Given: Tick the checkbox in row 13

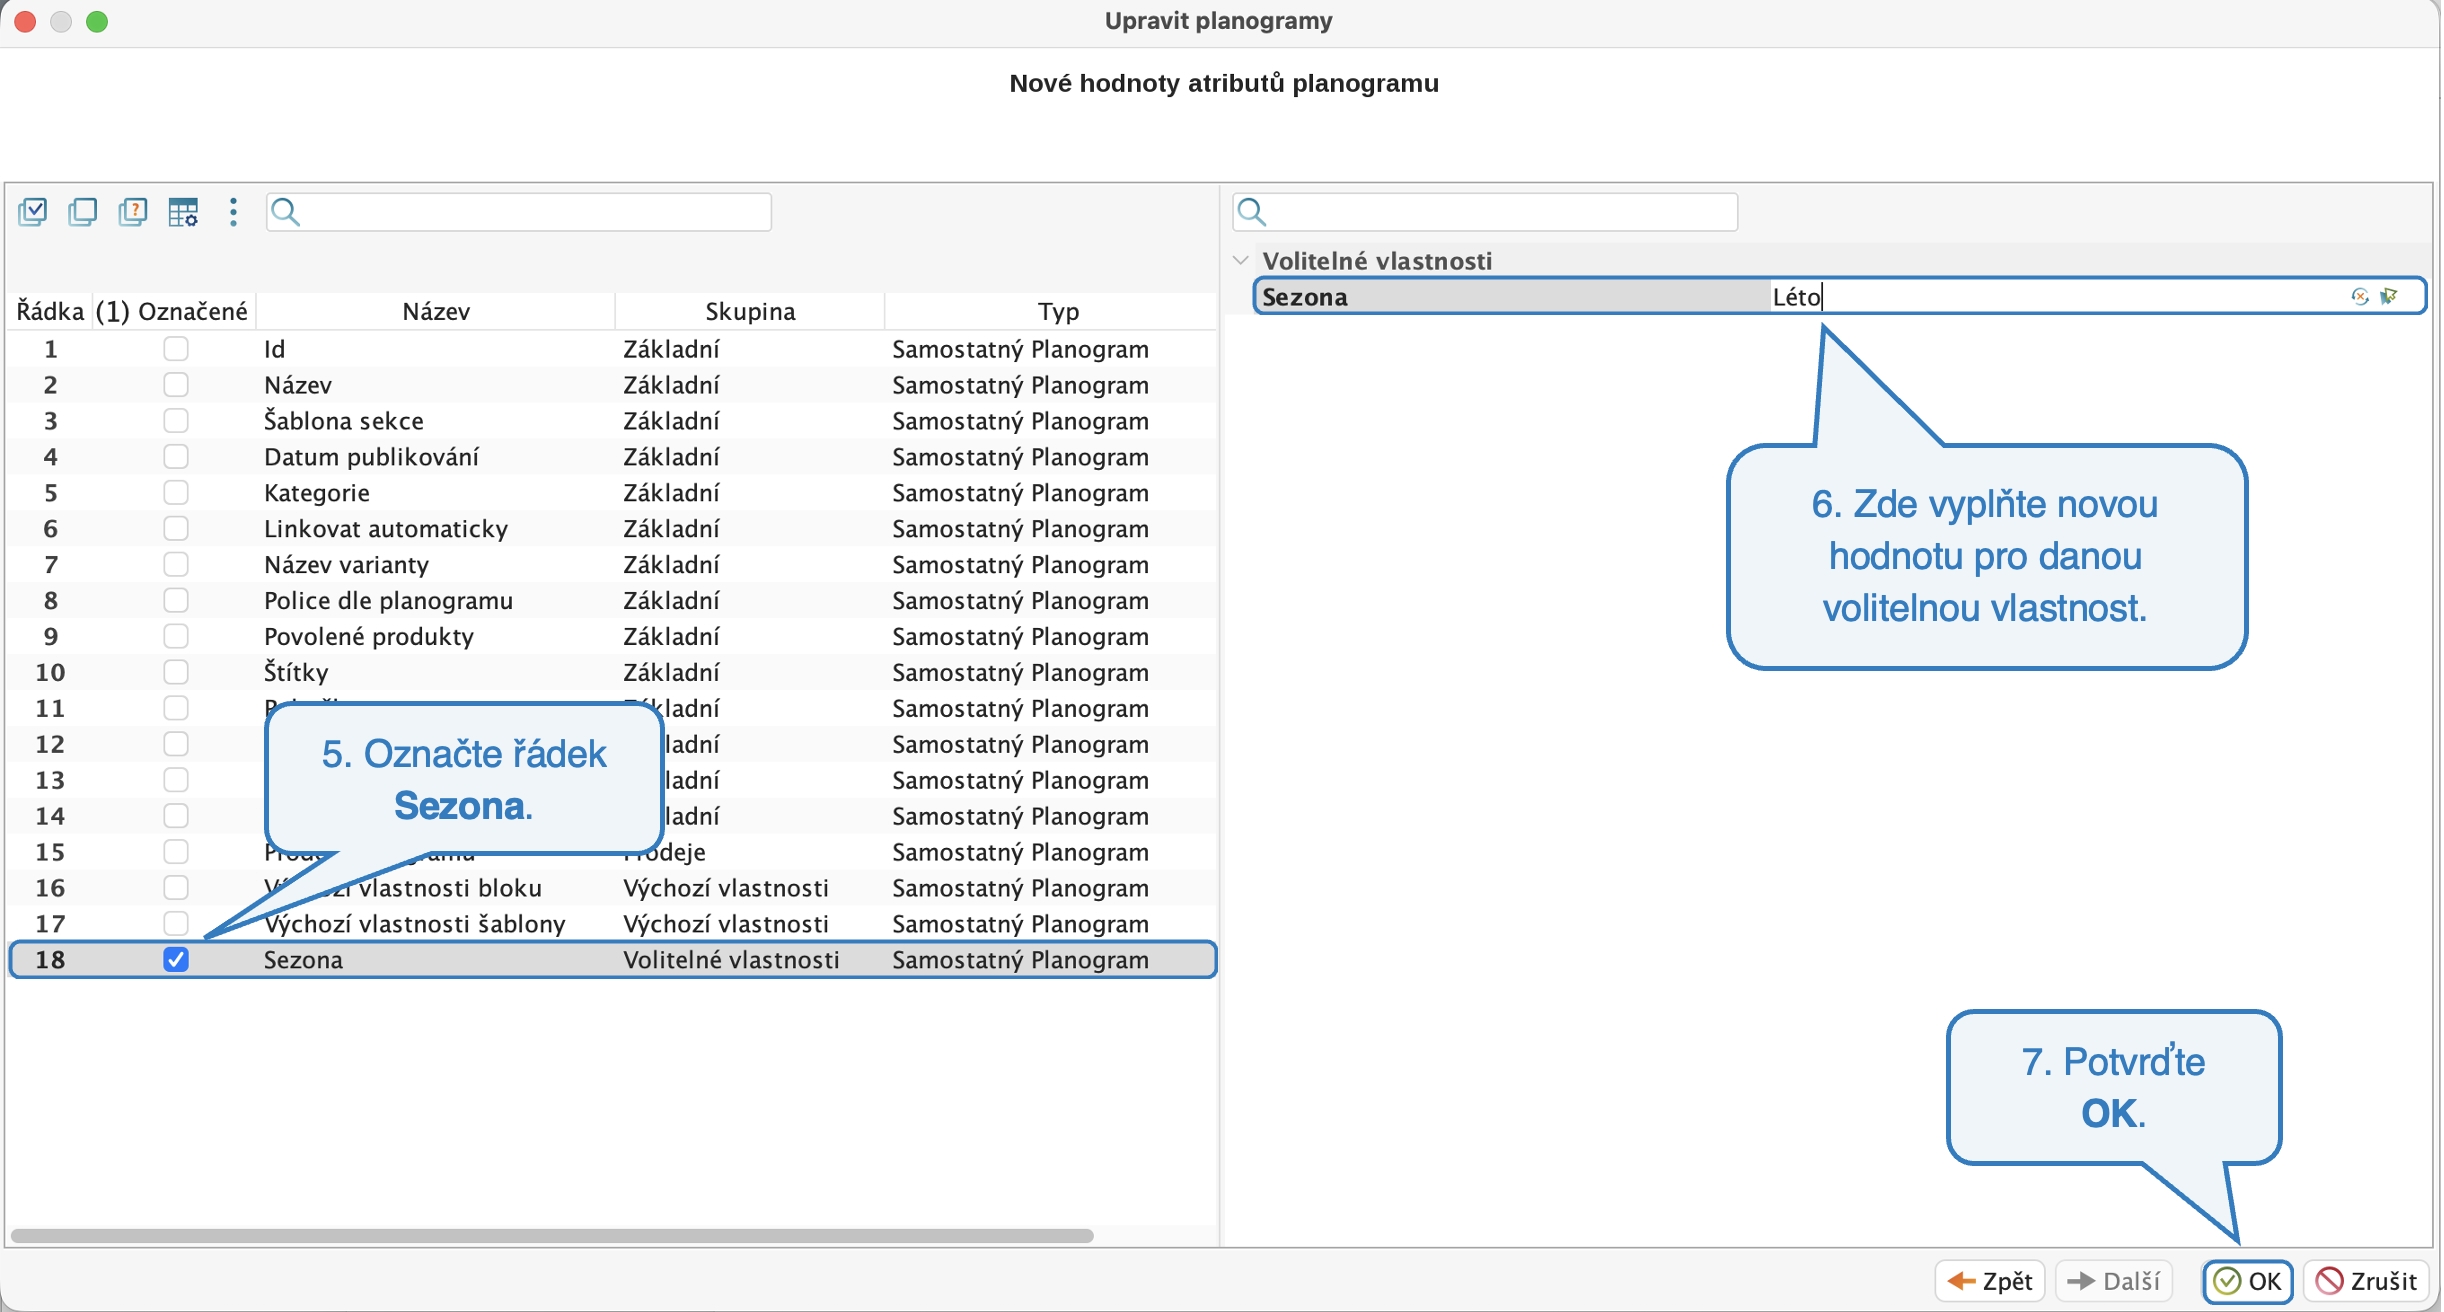Looking at the screenshot, I should tap(176, 780).
